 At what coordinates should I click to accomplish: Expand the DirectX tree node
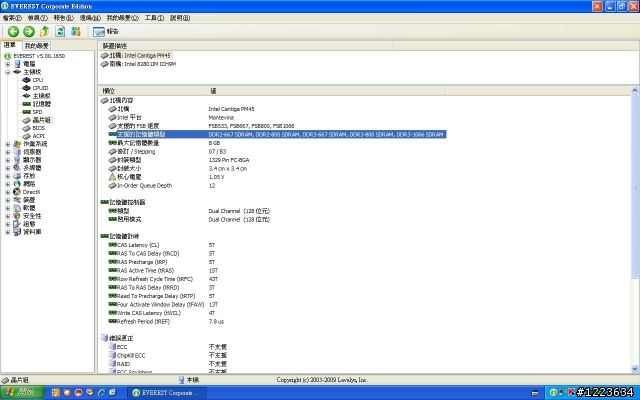pos(7,192)
